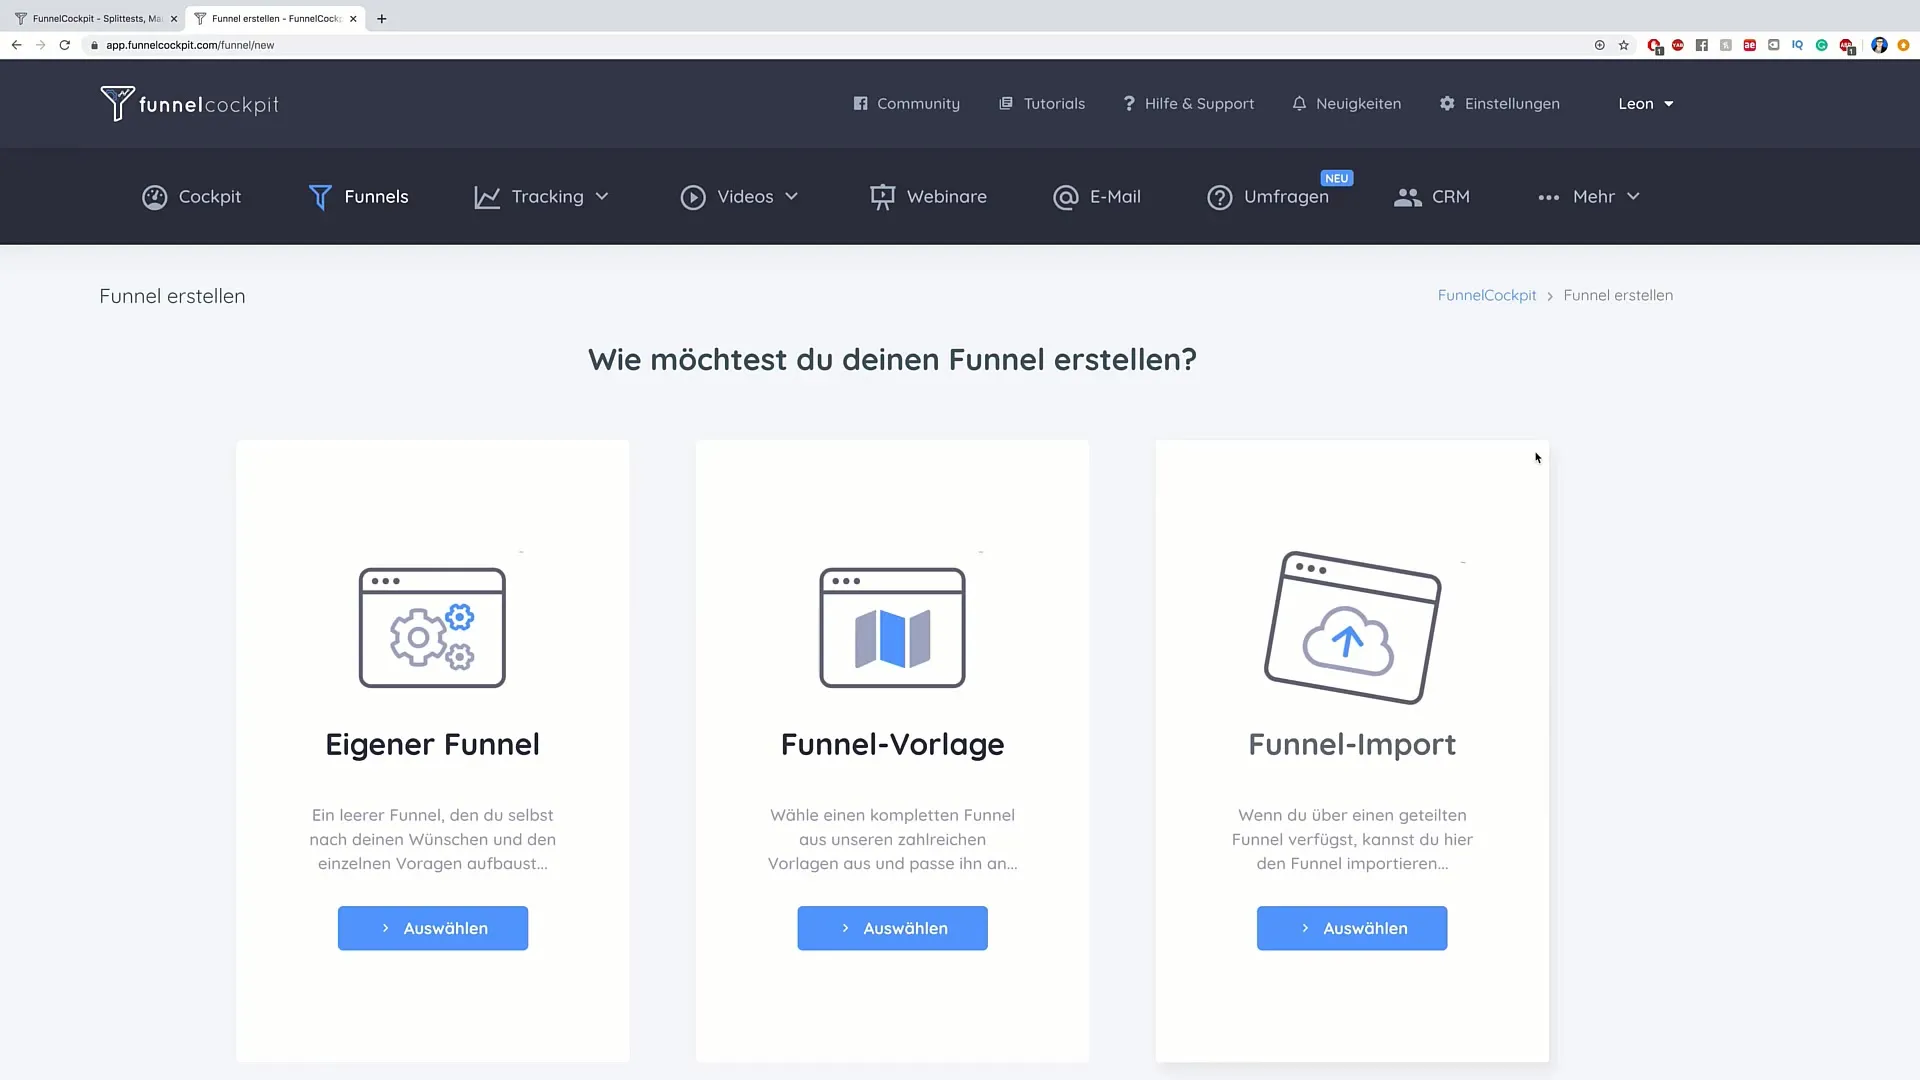Open the Einstellungen menu
This screenshot has height=1080, width=1920.
pos(1499,103)
